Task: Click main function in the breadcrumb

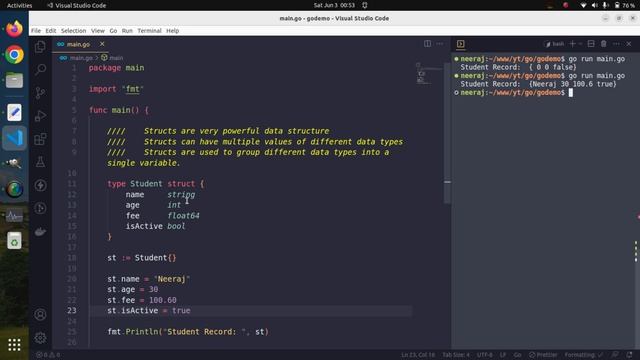Action: [x=112, y=58]
